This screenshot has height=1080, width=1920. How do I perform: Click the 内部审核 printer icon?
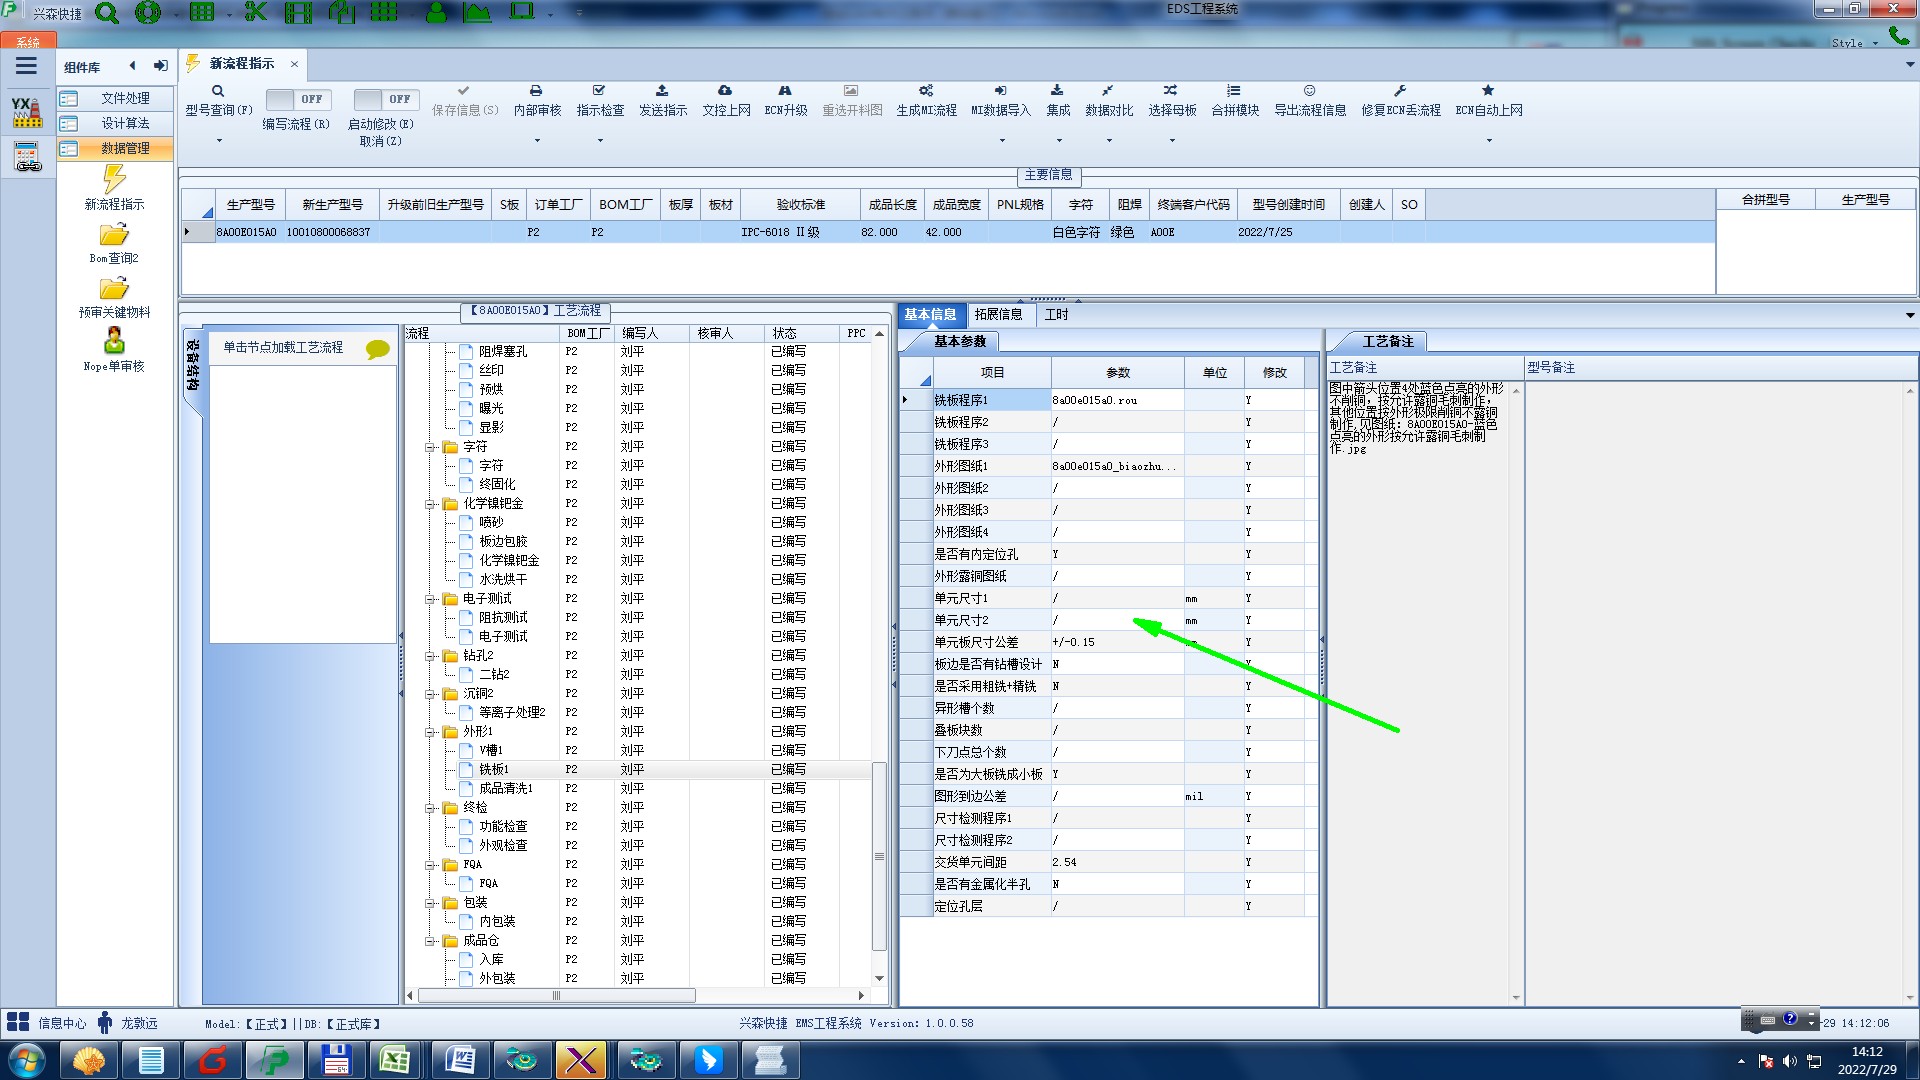(x=536, y=91)
